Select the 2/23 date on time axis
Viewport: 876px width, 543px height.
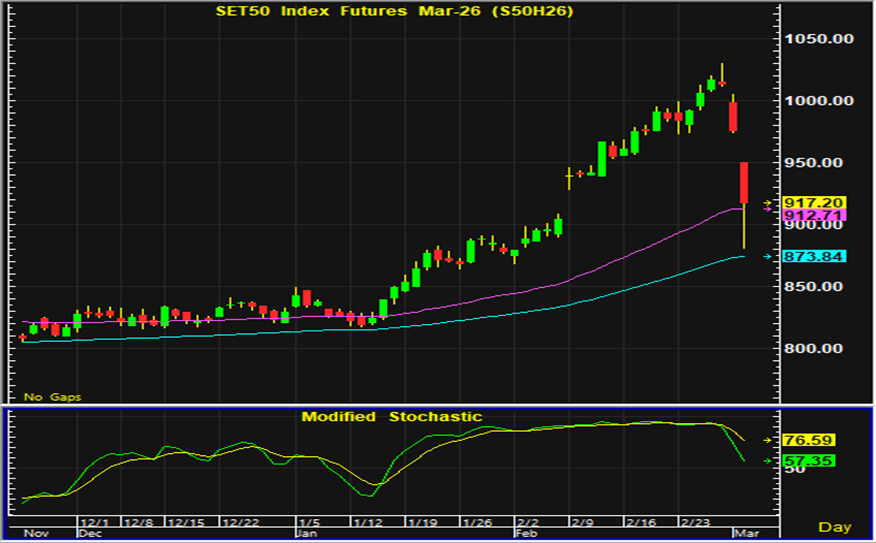click(695, 522)
